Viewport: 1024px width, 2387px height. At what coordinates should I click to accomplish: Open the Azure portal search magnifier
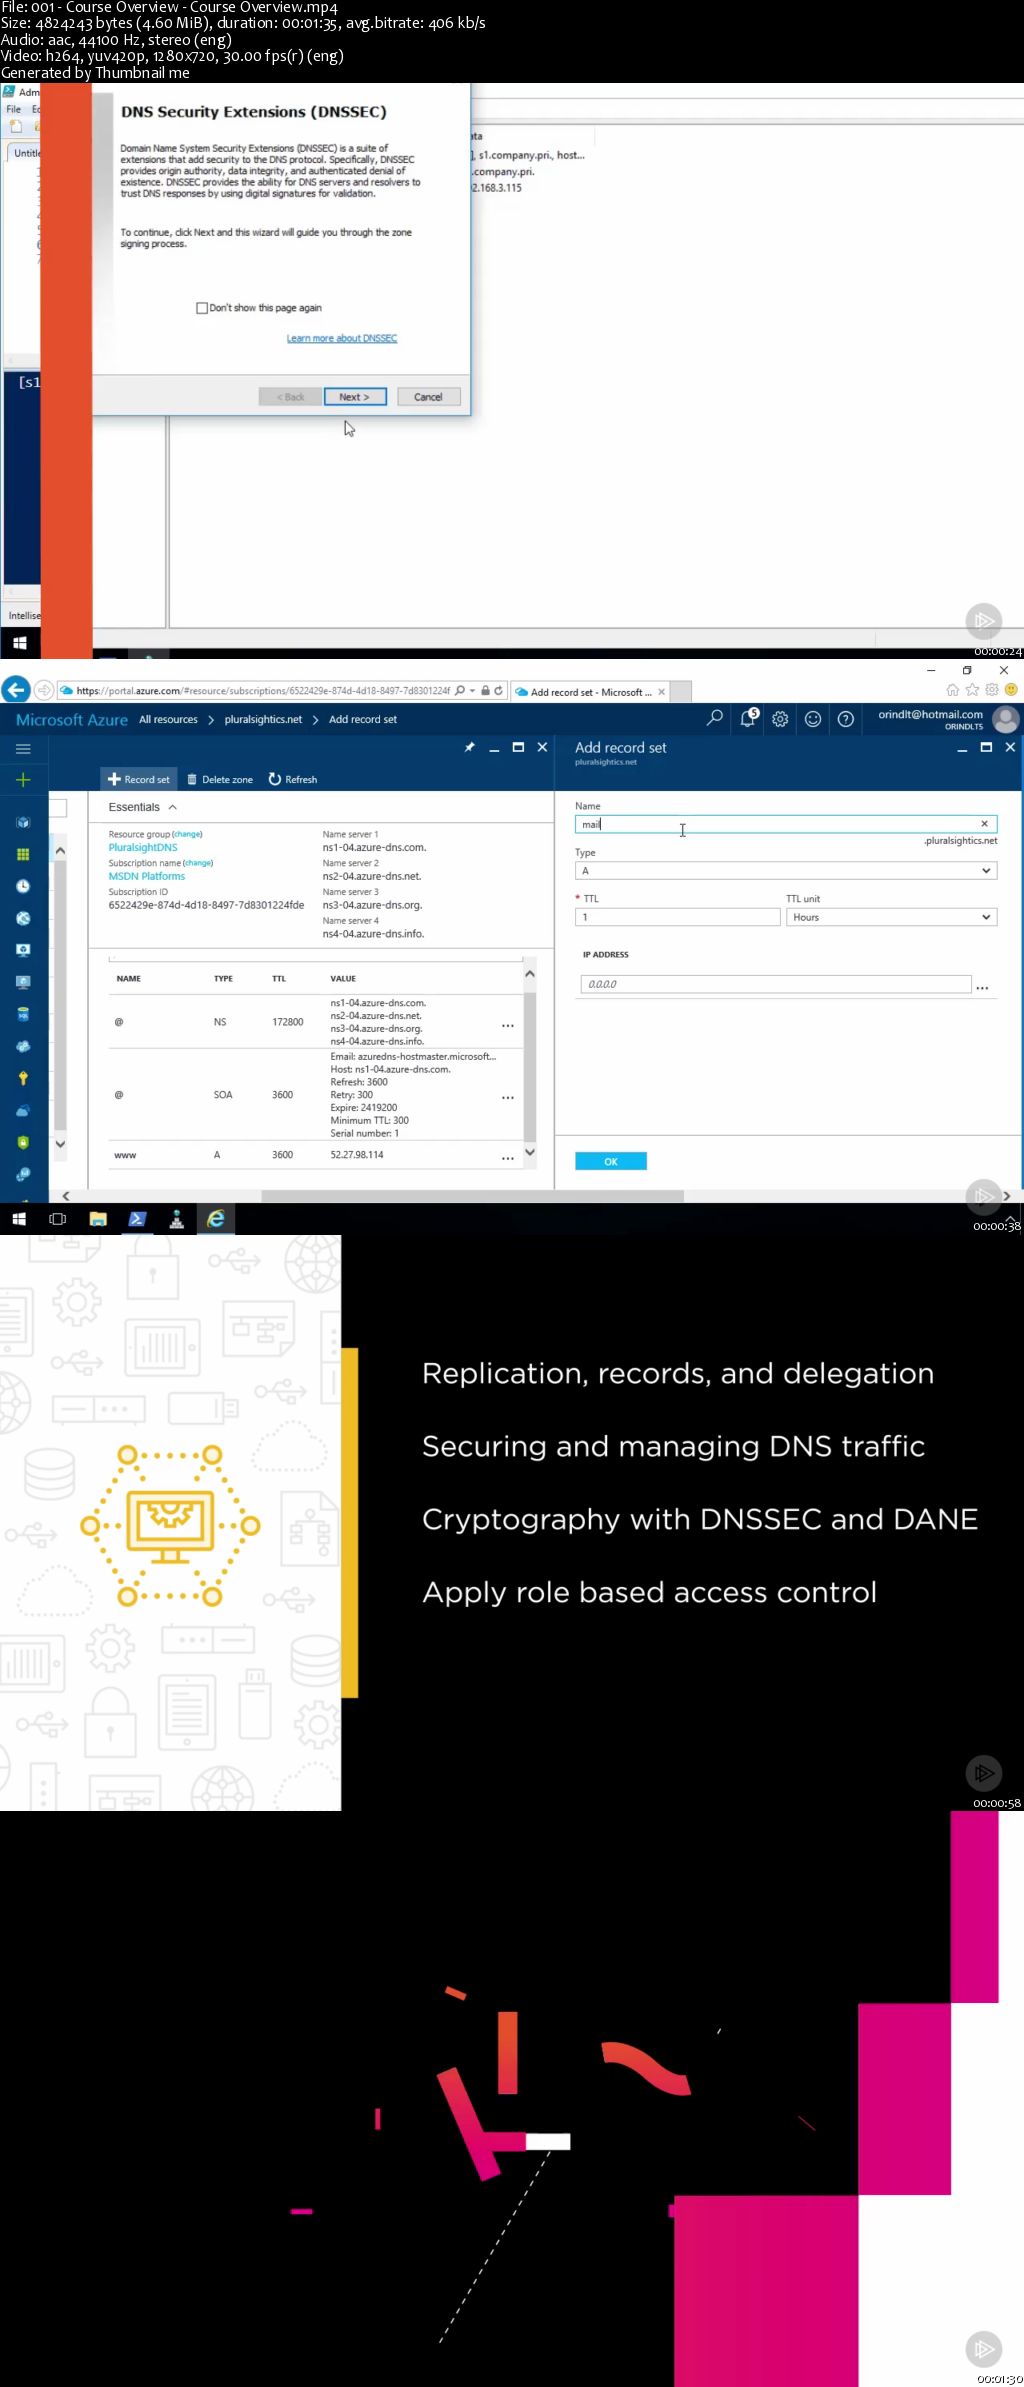pos(714,718)
